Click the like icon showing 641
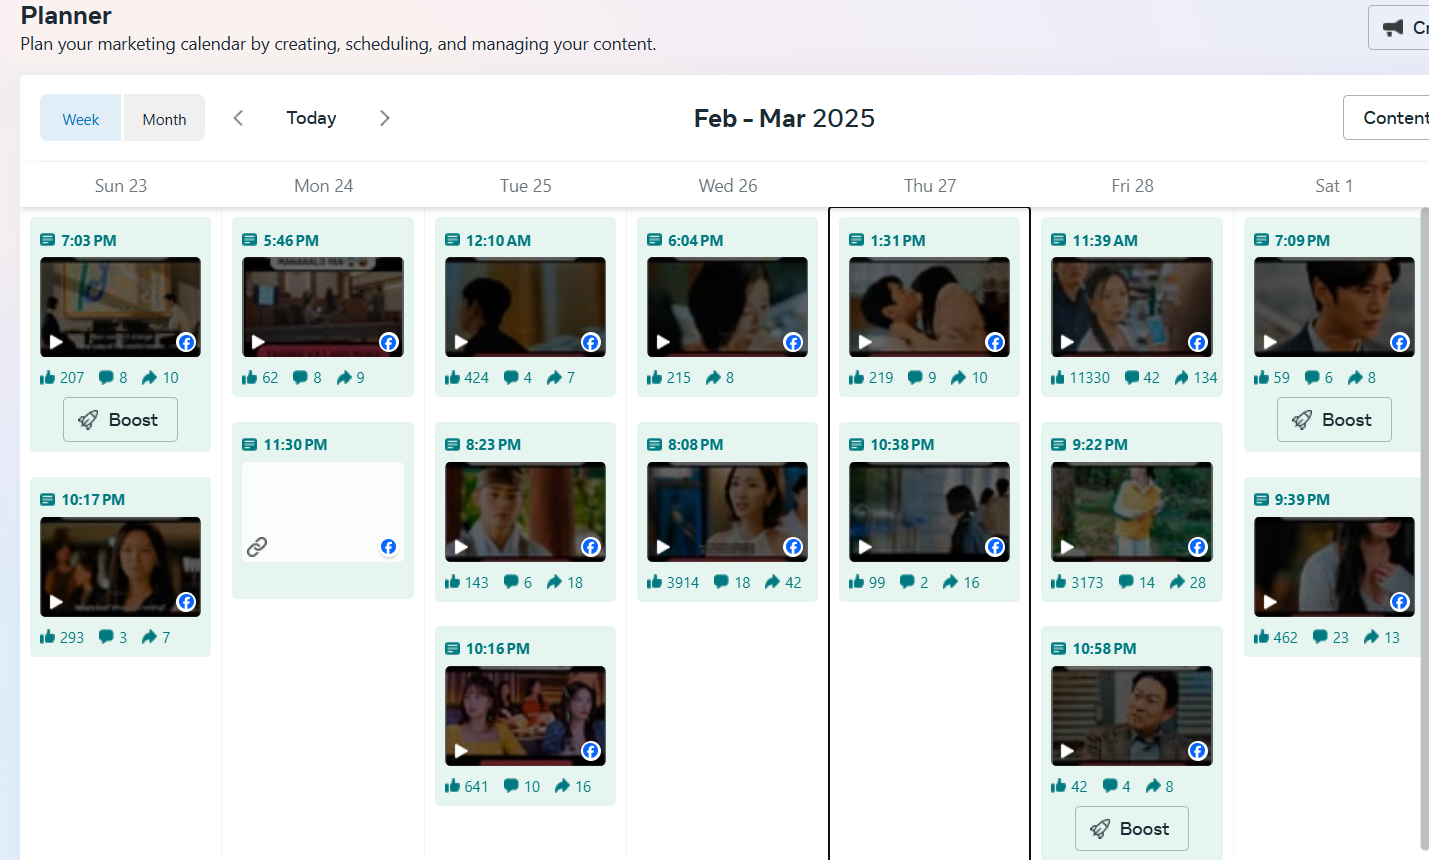Screen dimensions: 1429x860 click(x=453, y=786)
